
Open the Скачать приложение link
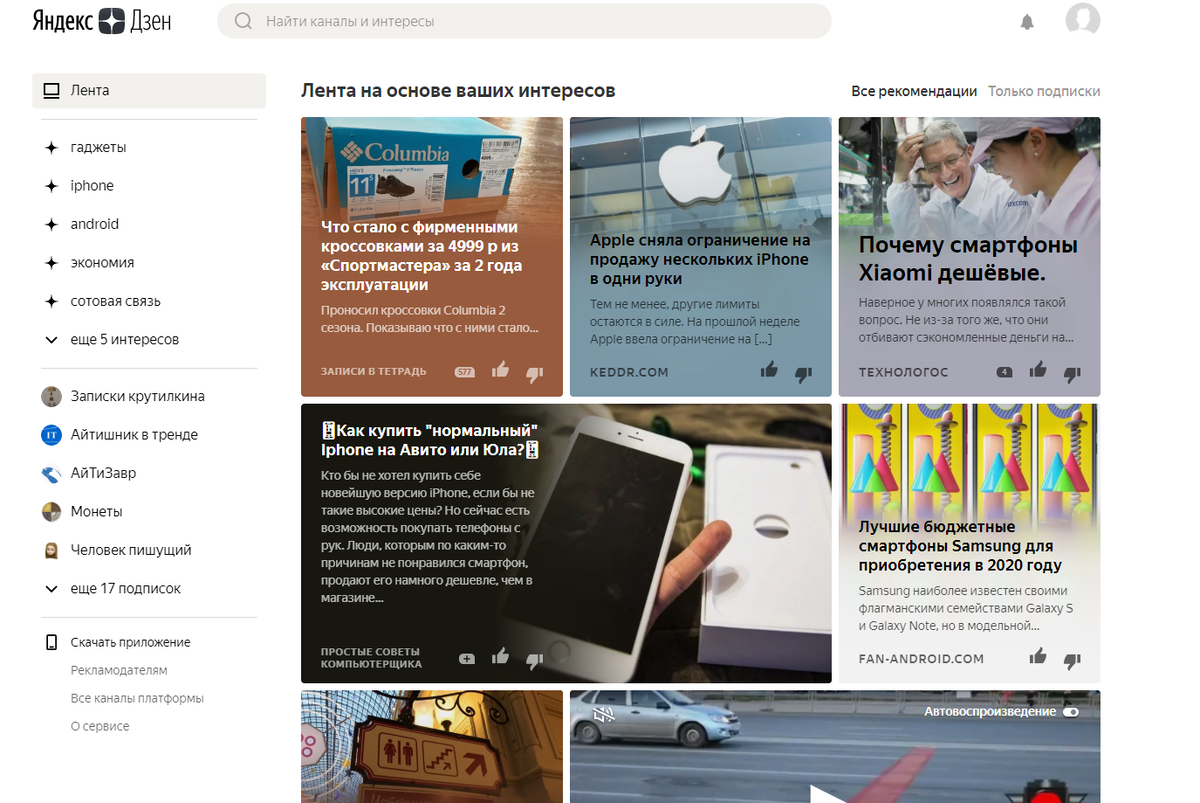[130, 643]
